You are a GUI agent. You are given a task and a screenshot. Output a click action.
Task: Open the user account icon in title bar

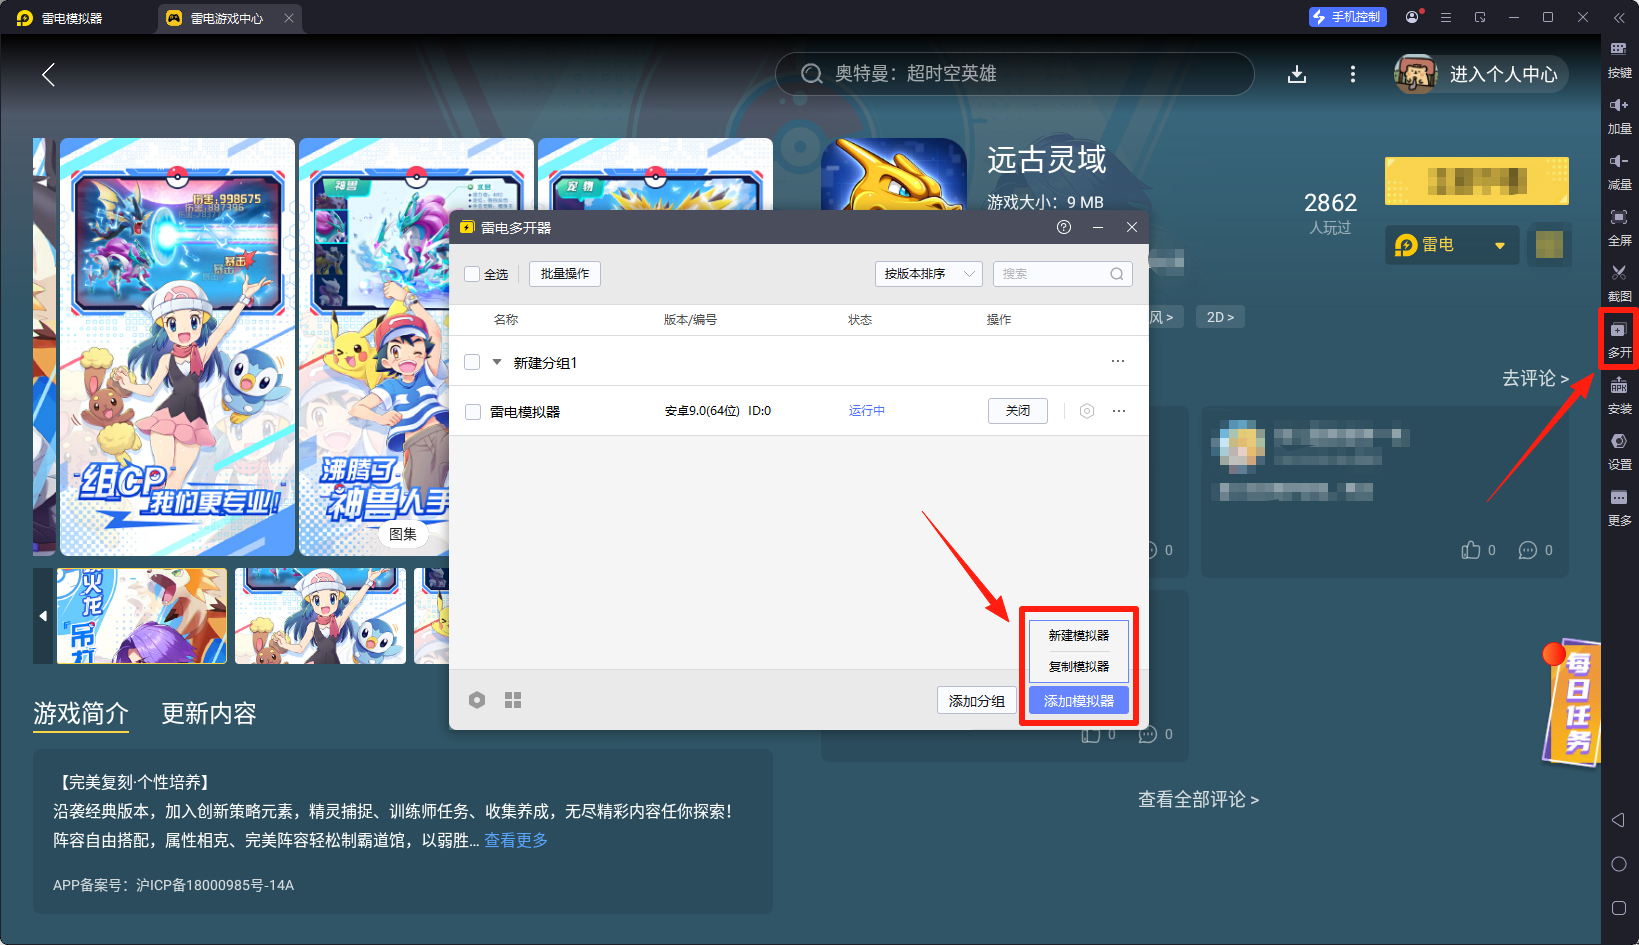(x=1413, y=17)
